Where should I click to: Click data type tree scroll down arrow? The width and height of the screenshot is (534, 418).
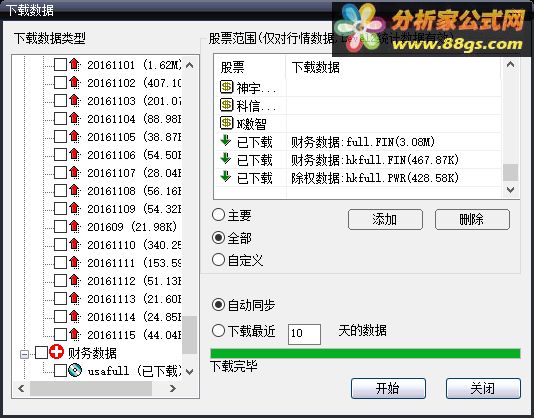190,371
